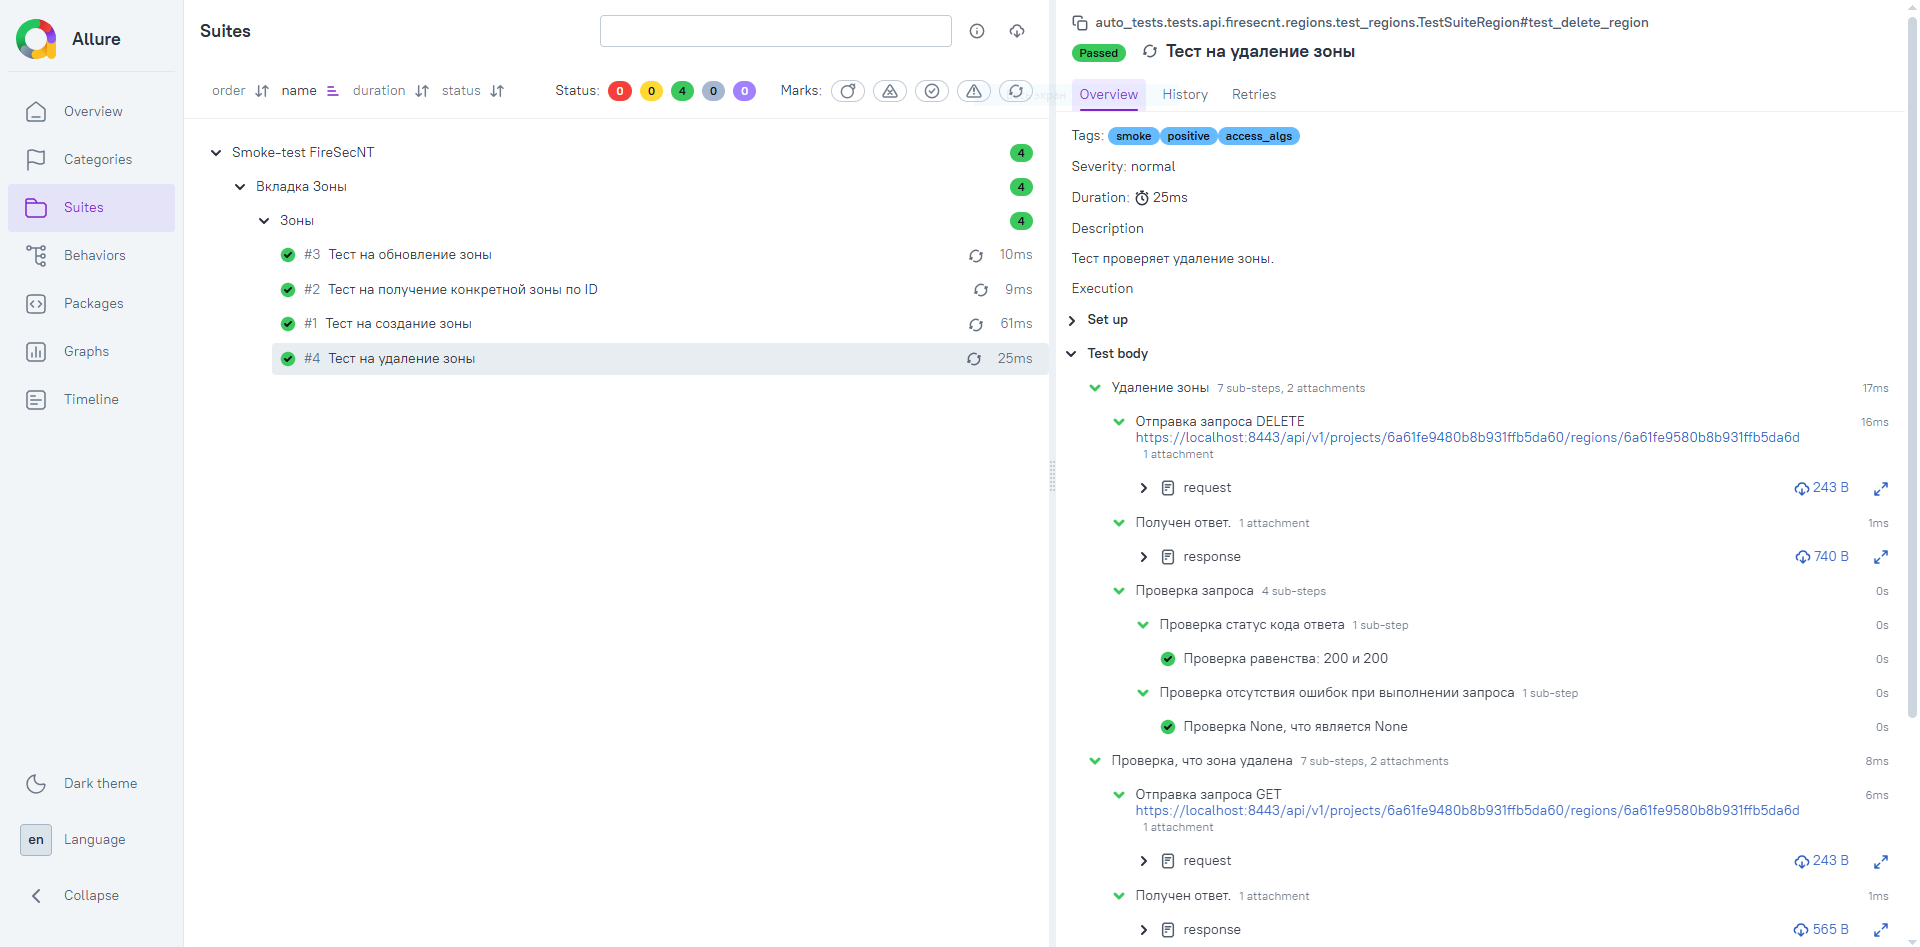Viewport: 1920px width, 947px height.
Task: Select test #3 Тест на обновление зоны
Action: point(660,255)
